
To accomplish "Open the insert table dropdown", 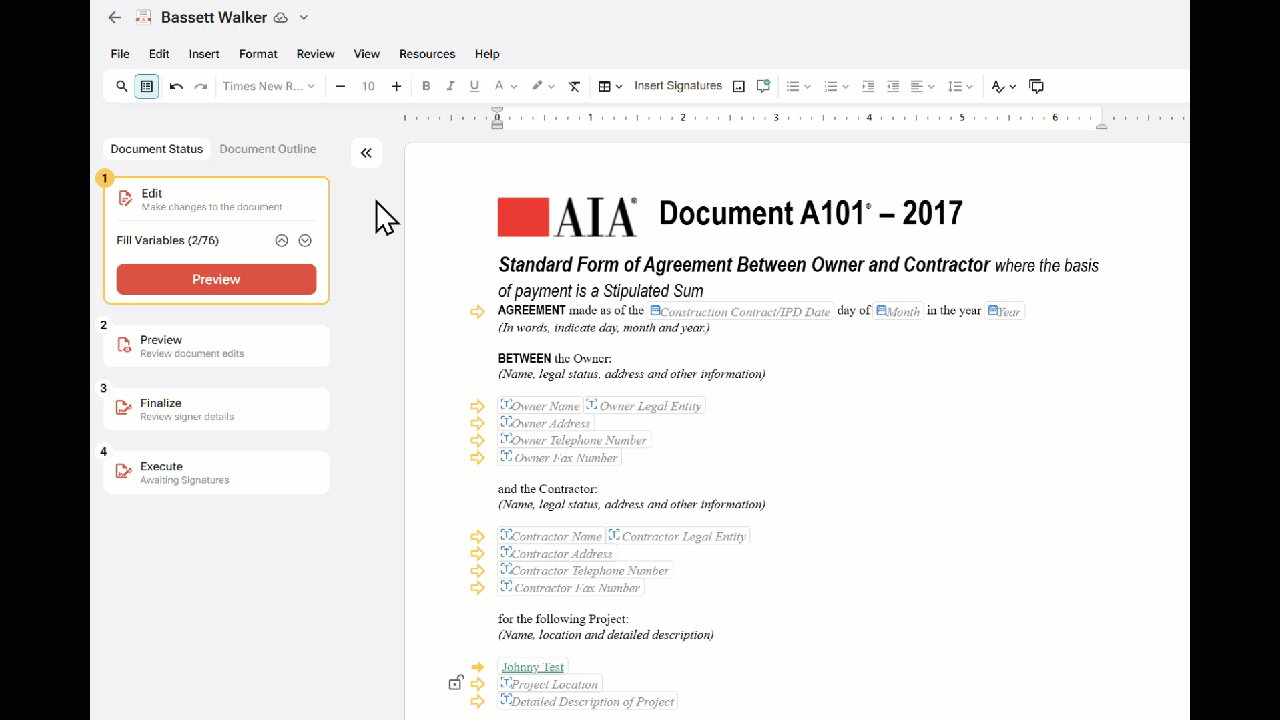I will (610, 87).
